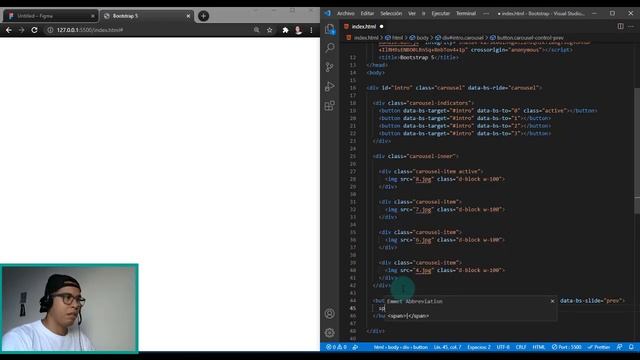View site information icon in the address bar
Viewport: 640px width, 360px height.
pyautogui.click(x=50, y=30)
